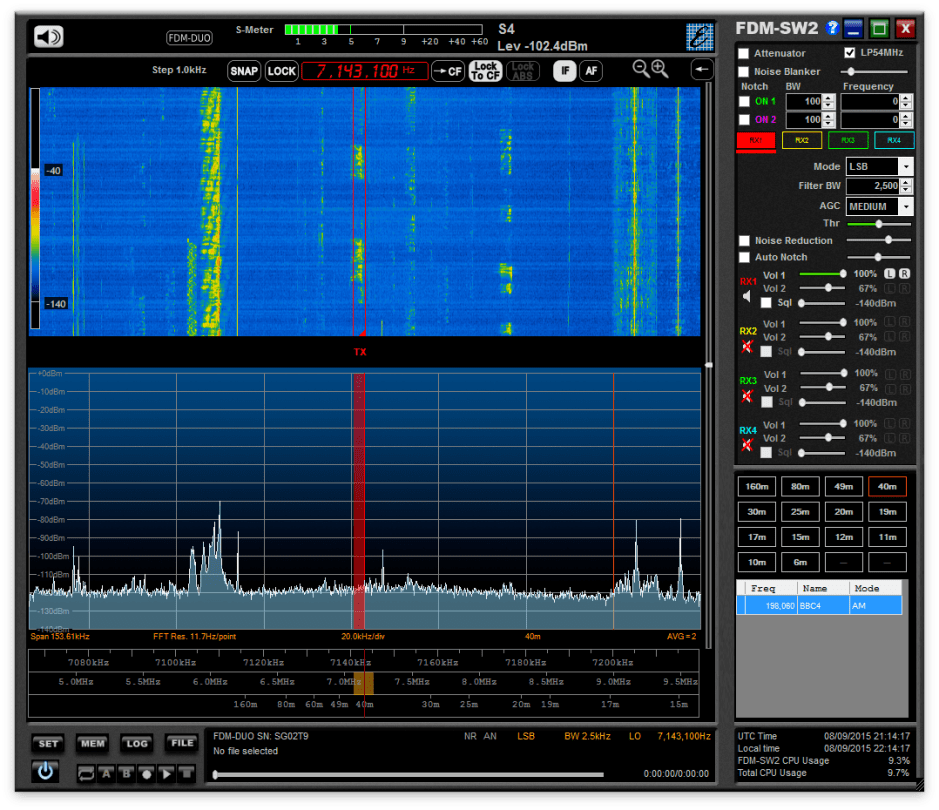939x810 pixels.
Task: Click the SNAP button
Action: tap(244, 71)
